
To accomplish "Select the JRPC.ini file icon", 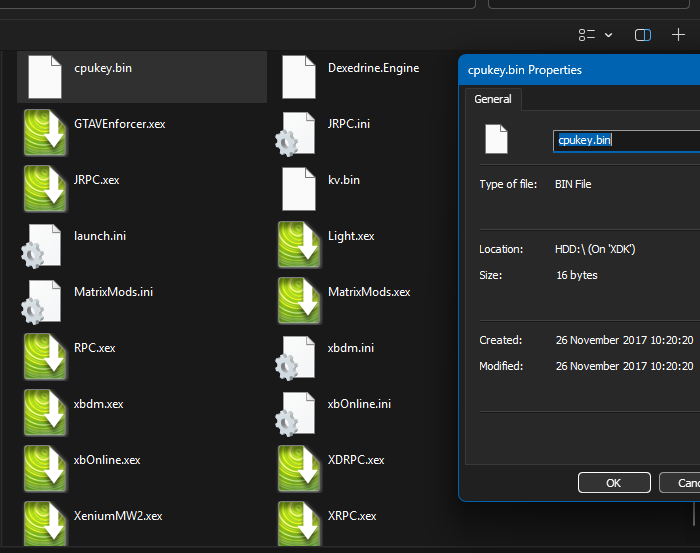I will 295,133.
